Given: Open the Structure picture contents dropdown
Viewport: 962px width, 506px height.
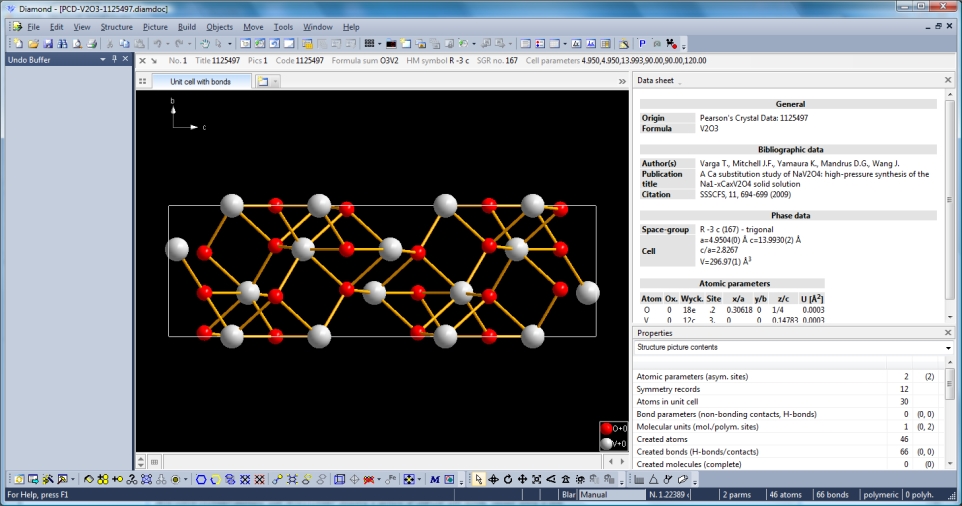Looking at the screenshot, I should click(x=948, y=348).
